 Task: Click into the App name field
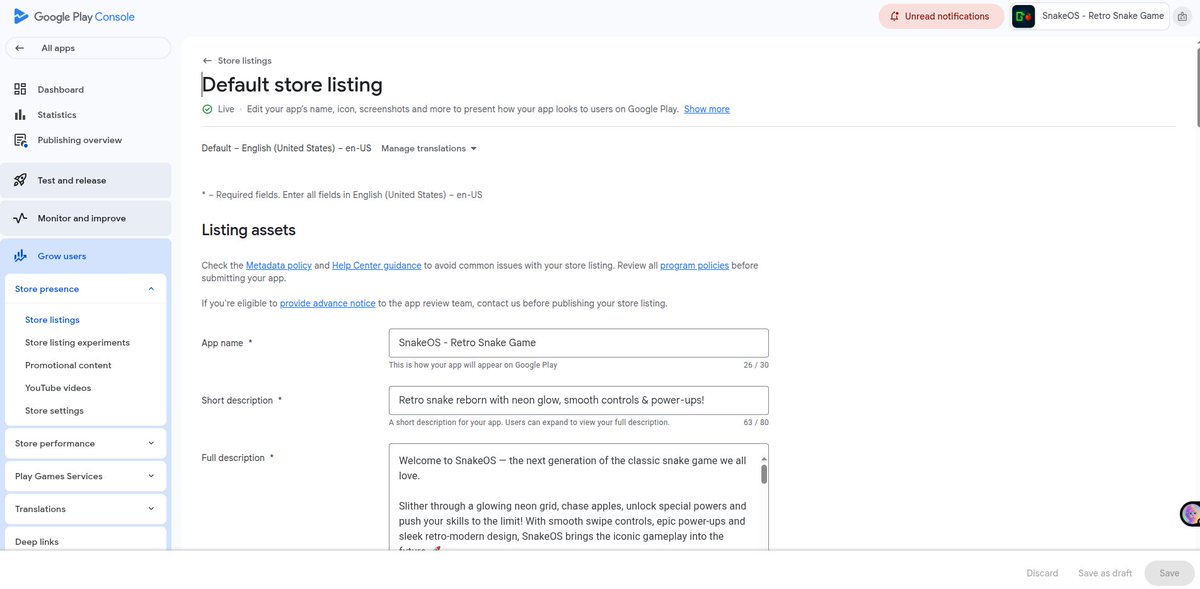pos(578,343)
